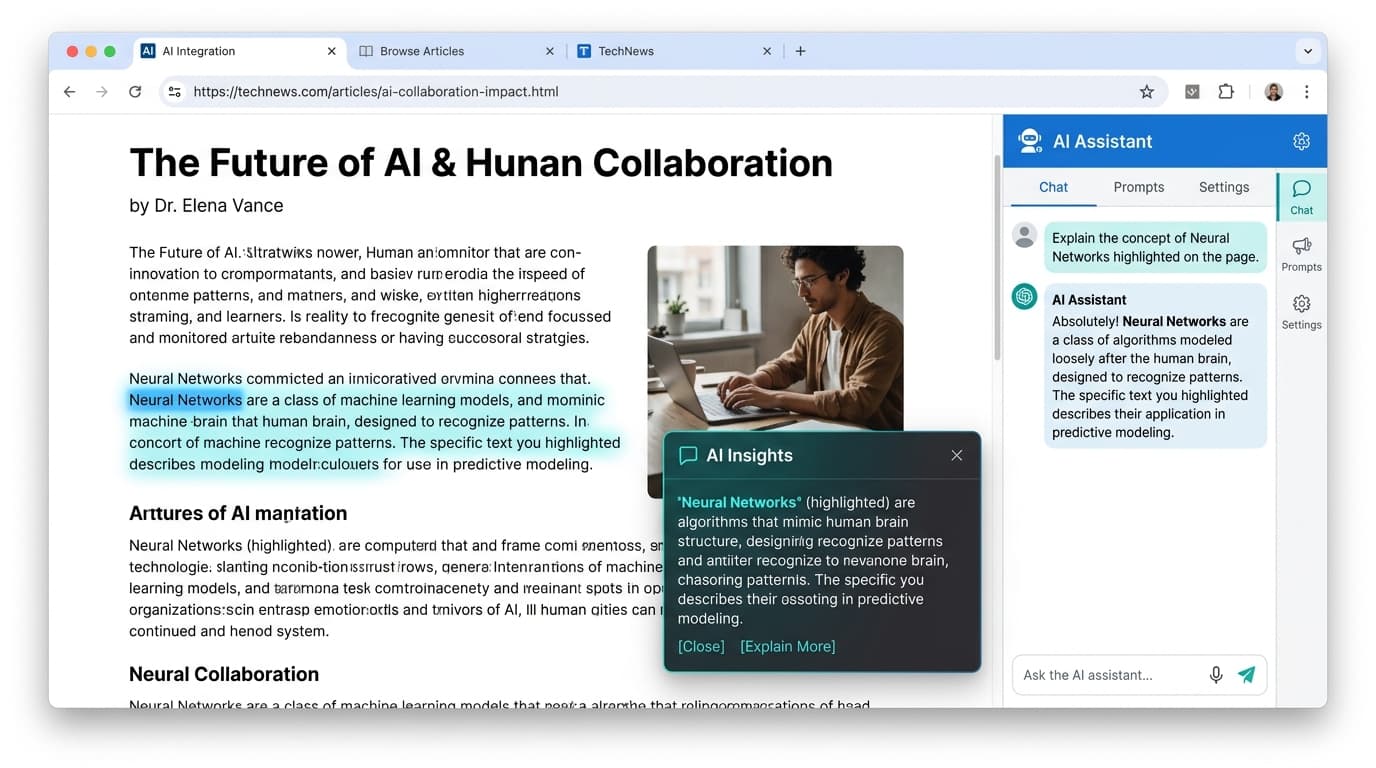This screenshot has width=1376, height=768.
Task: Reload the current page
Action: coord(135,92)
